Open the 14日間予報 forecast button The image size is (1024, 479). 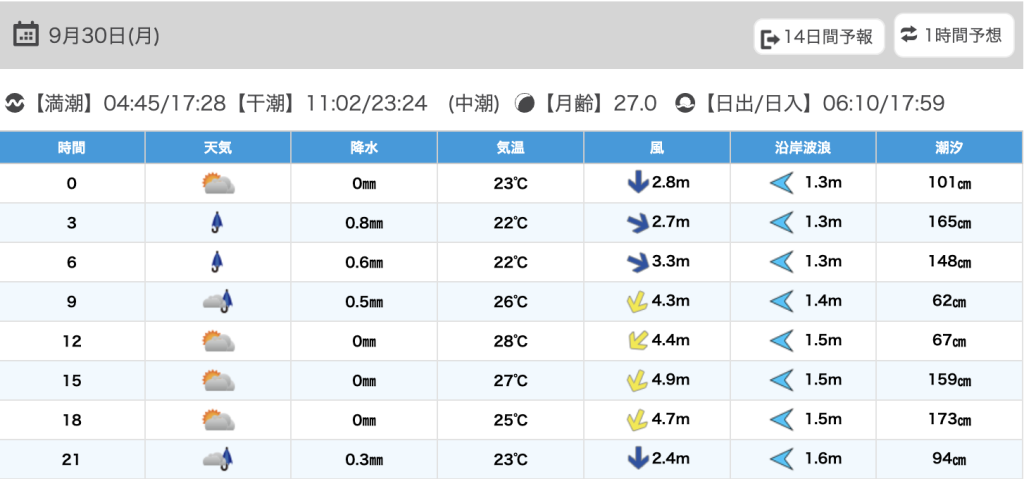pos(819,38)
